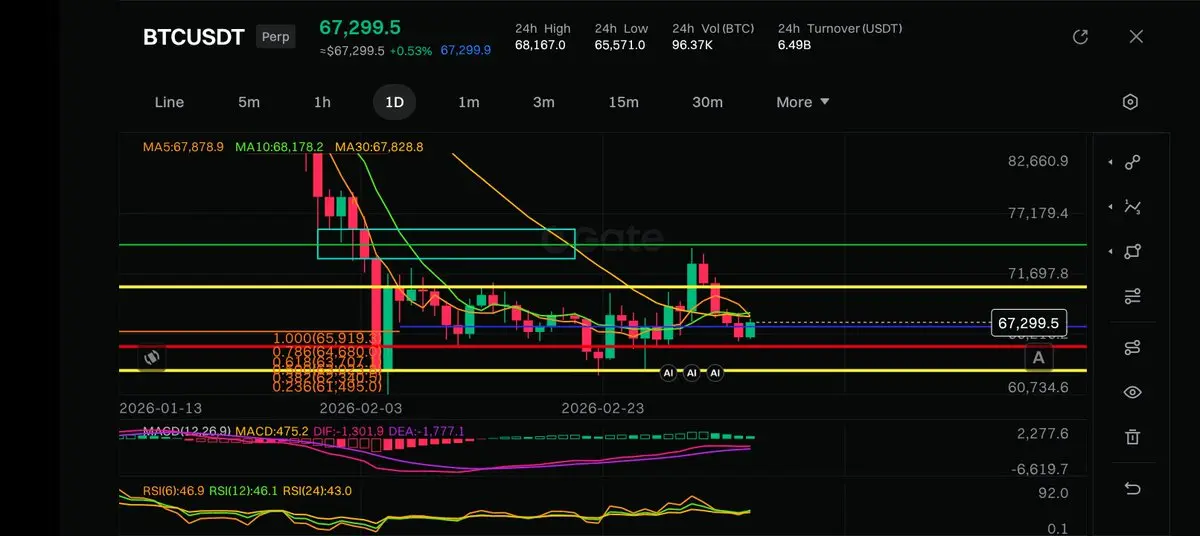This screenshot has height=536, width=1200.
Task: Click the linked nodes tool icon
Action: [1132, 348]
